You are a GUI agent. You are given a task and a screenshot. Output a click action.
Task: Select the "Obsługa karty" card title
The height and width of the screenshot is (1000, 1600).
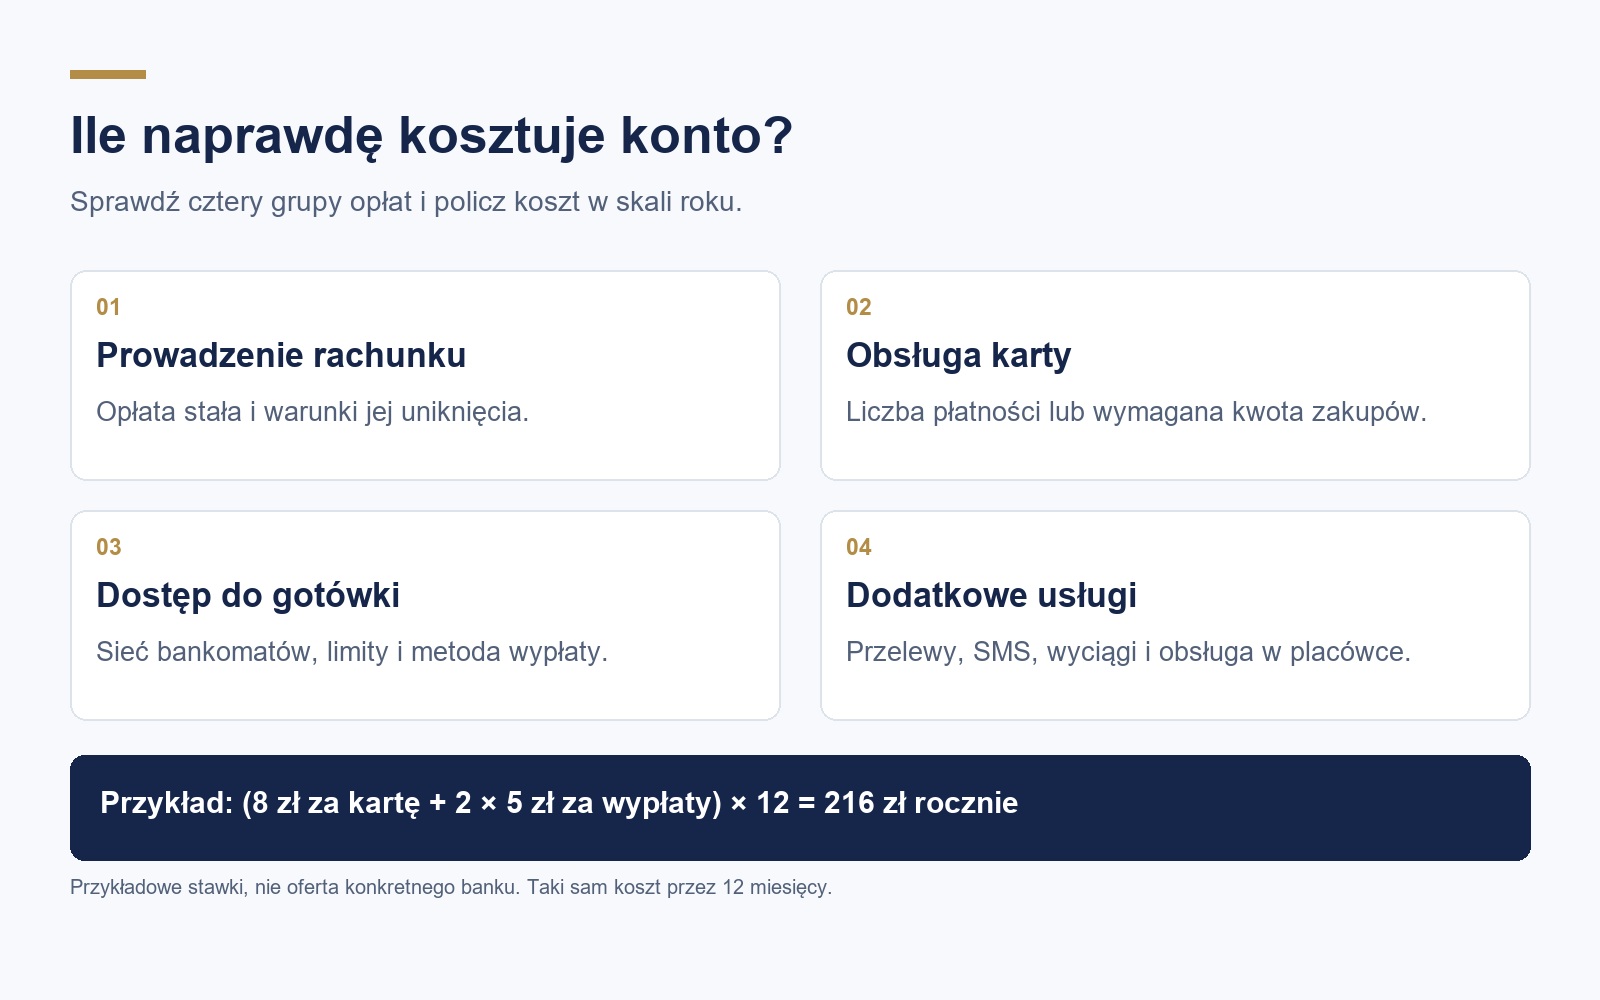(x=958, y=355)
